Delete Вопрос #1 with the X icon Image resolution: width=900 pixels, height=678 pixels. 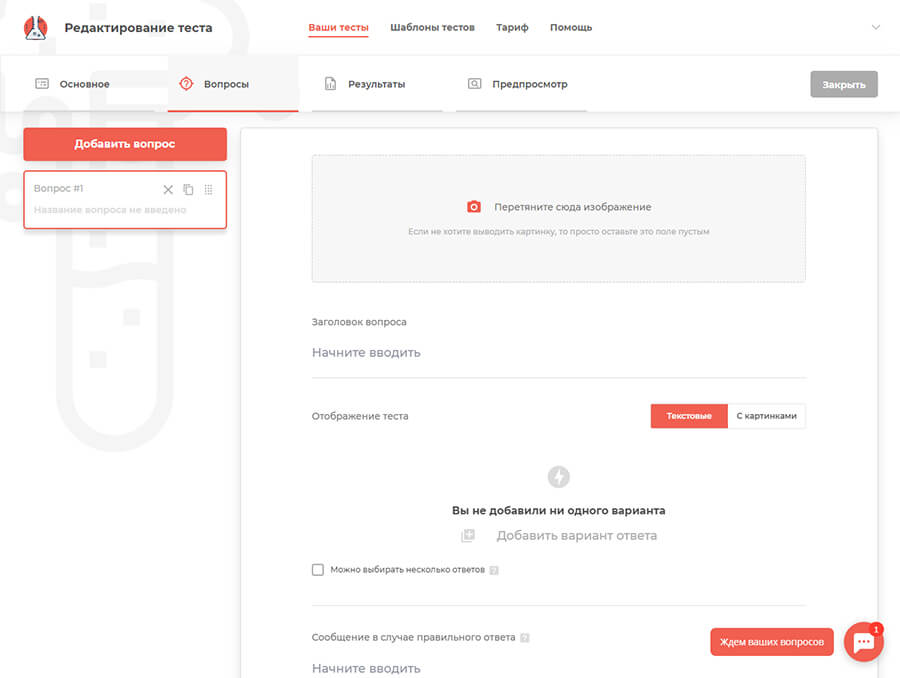click(168, 189)
